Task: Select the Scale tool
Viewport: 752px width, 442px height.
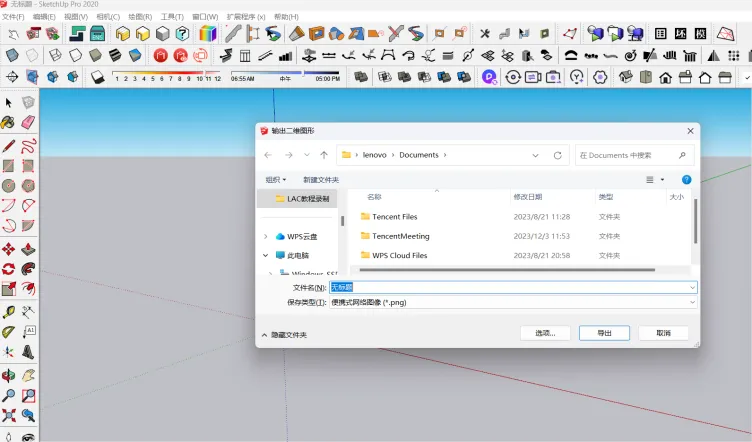Action: (9, 289)
